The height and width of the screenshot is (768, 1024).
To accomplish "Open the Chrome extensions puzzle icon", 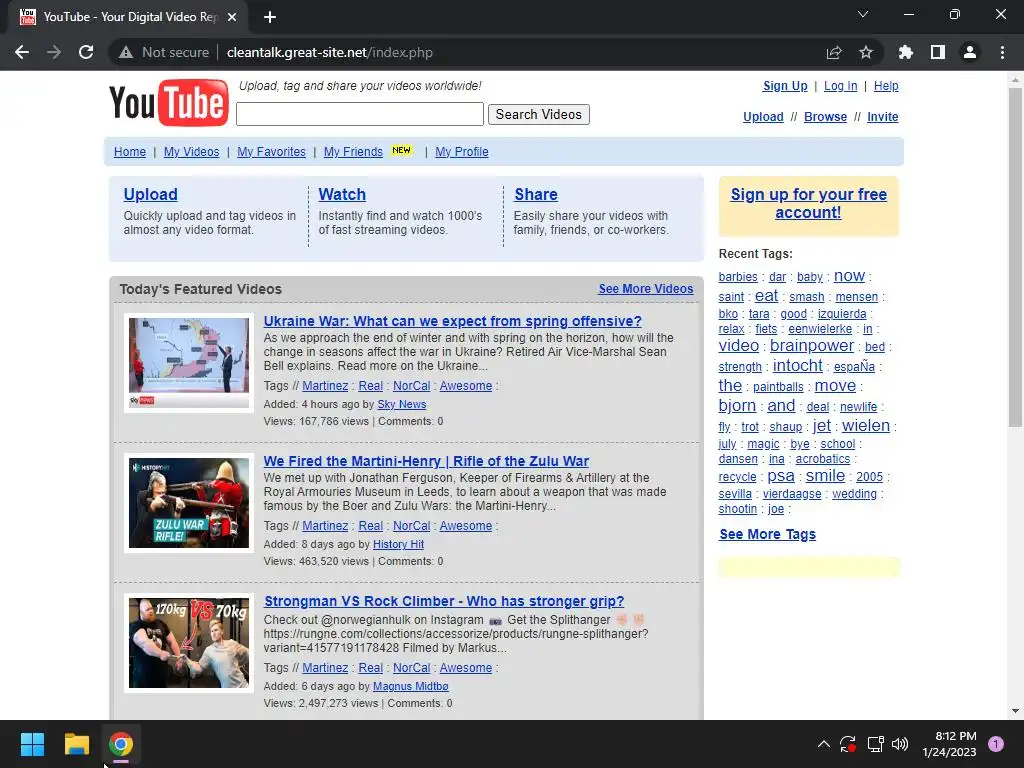I will pos(905,52).
